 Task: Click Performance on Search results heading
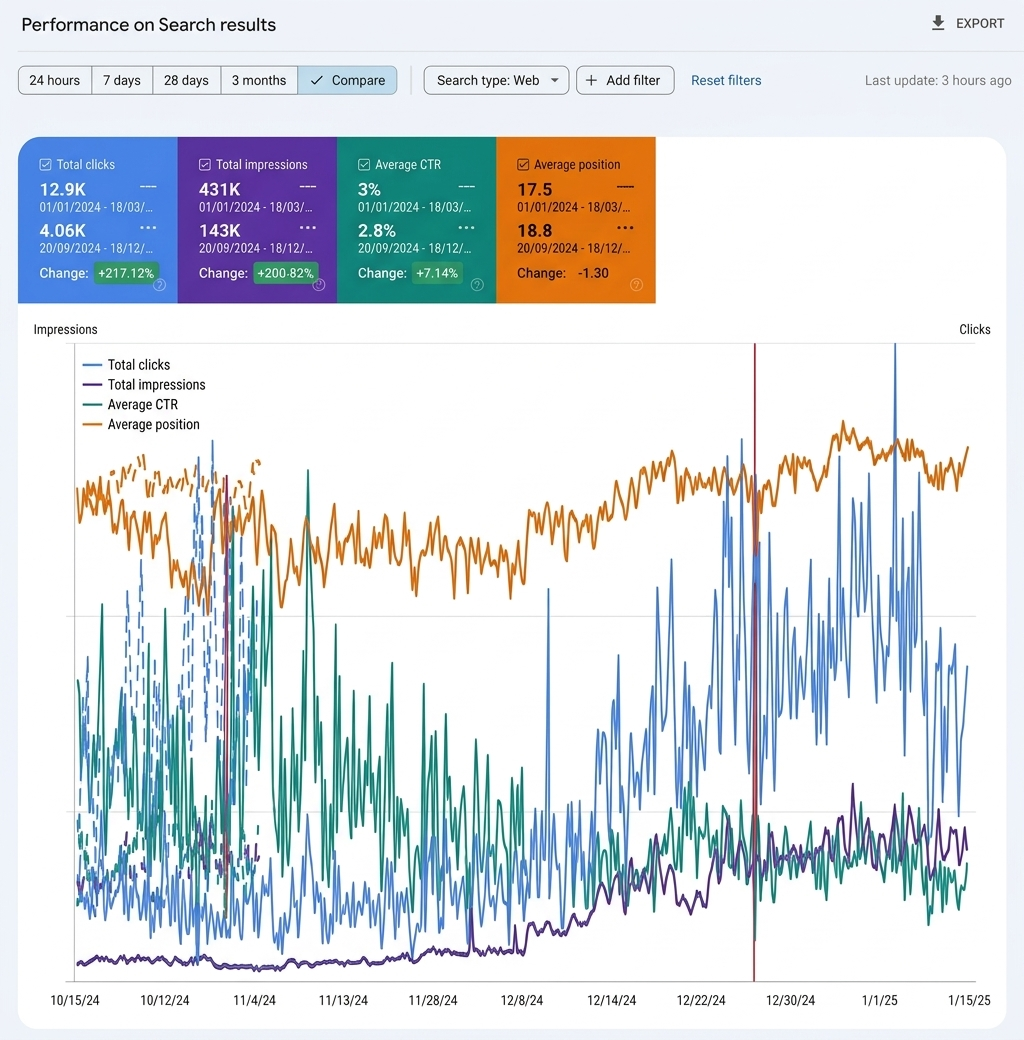(149, 25)
